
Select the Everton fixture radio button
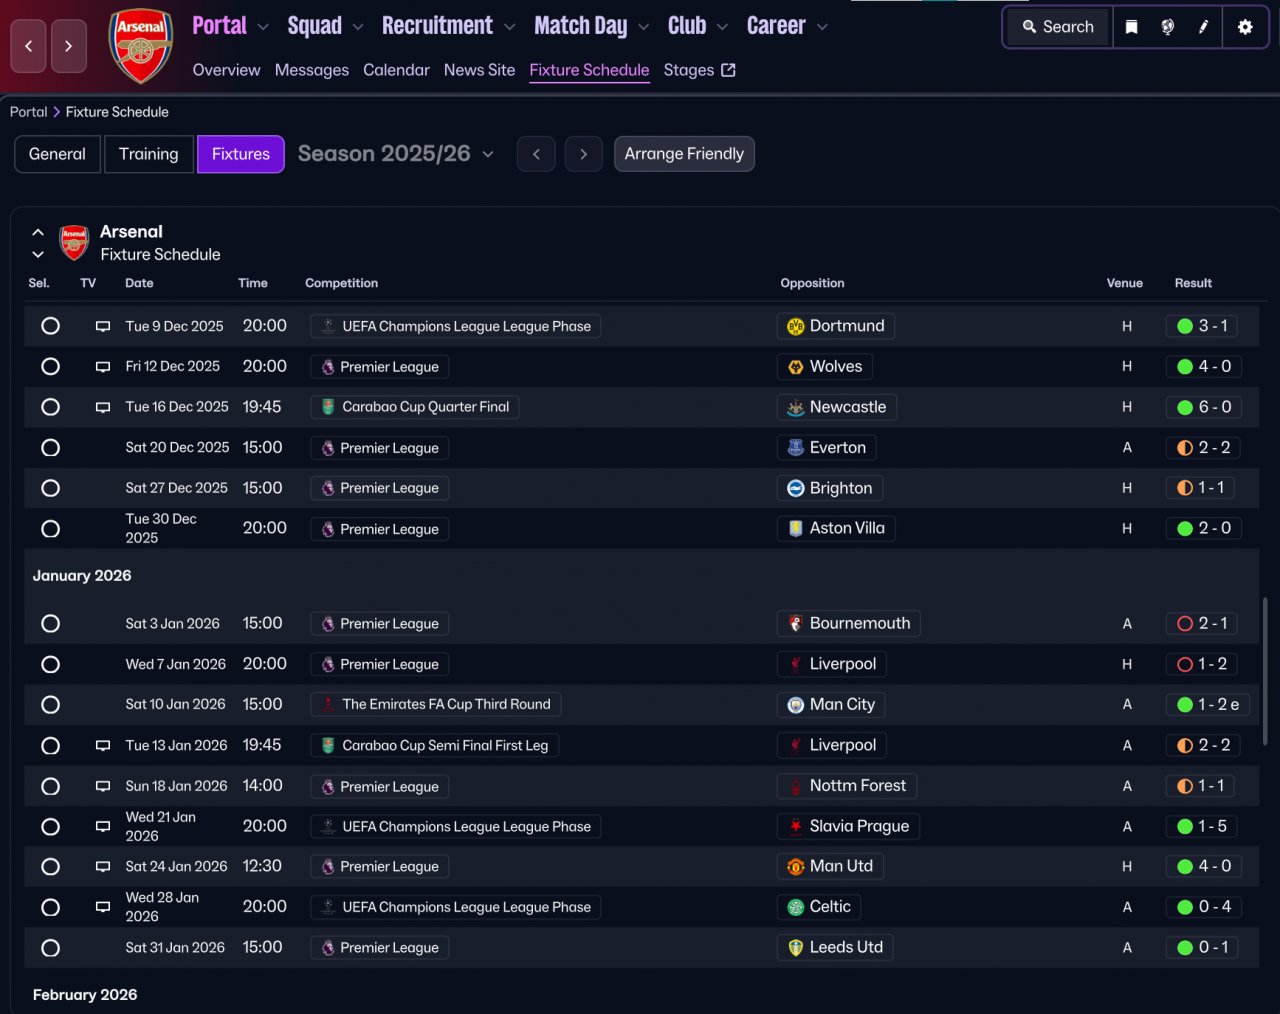pos(50,448)
